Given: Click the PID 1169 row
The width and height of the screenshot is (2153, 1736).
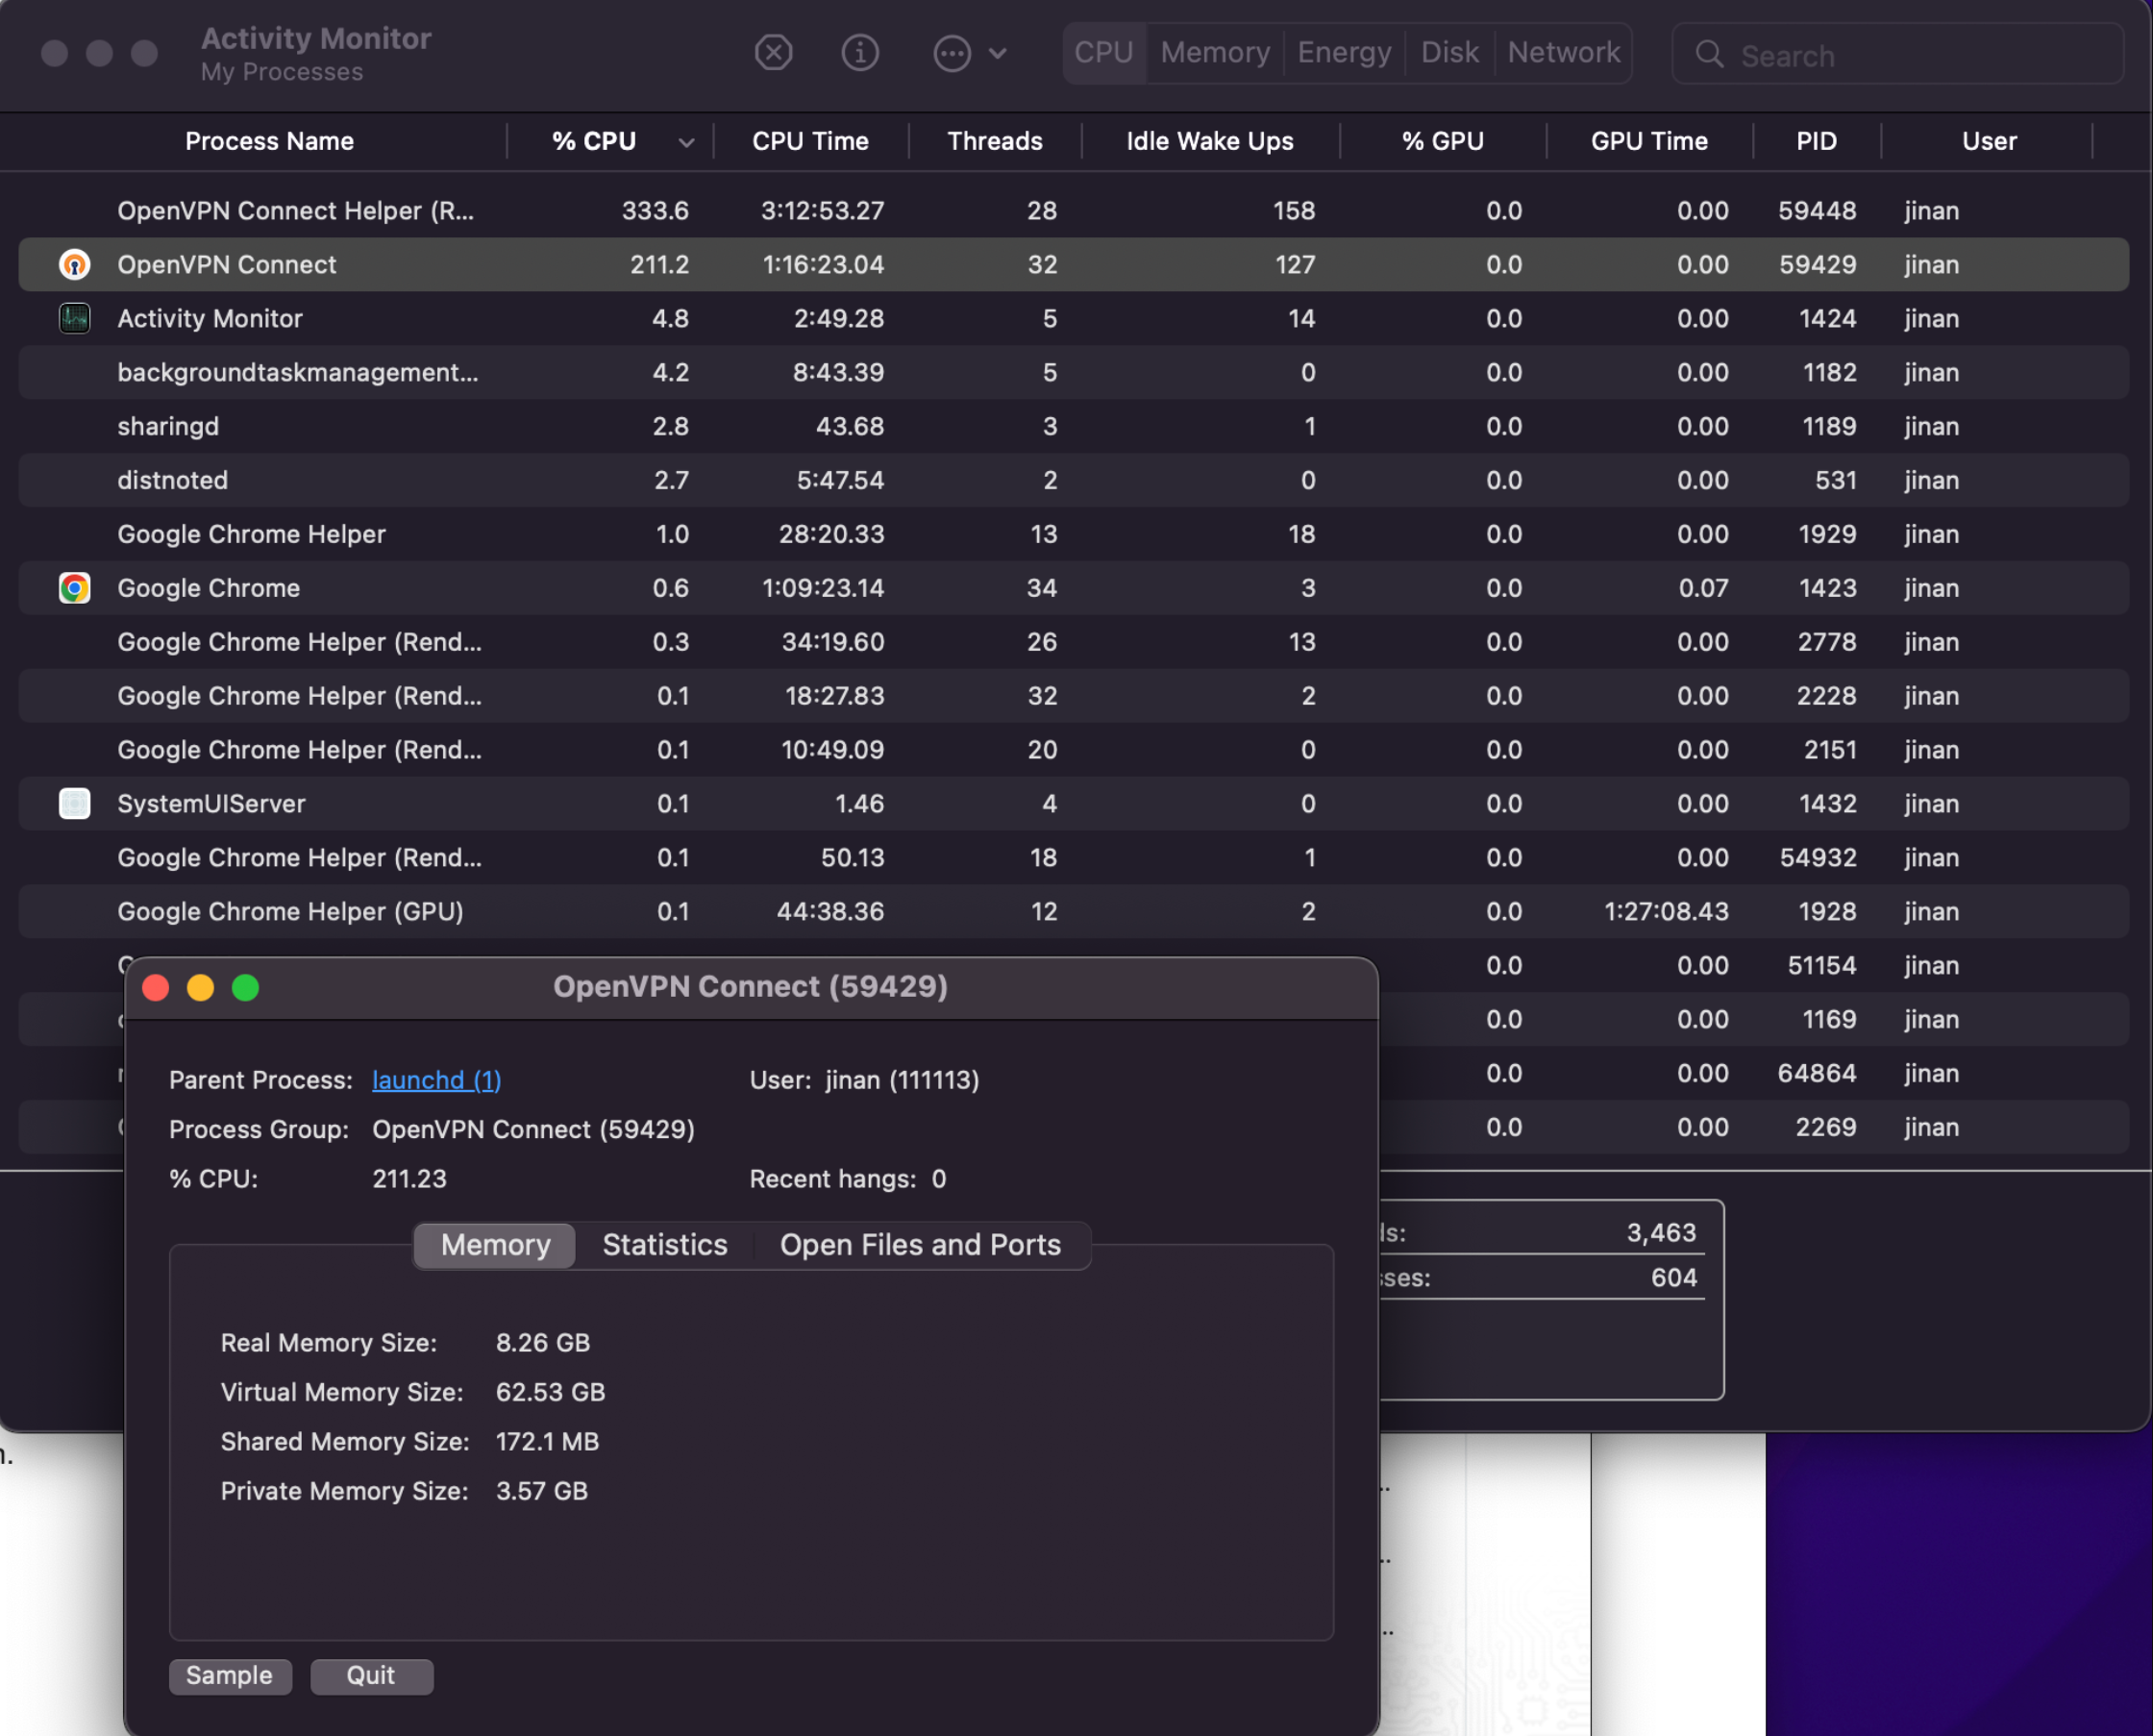Looking at the screenshot, I should [x=1754, y=1019].
